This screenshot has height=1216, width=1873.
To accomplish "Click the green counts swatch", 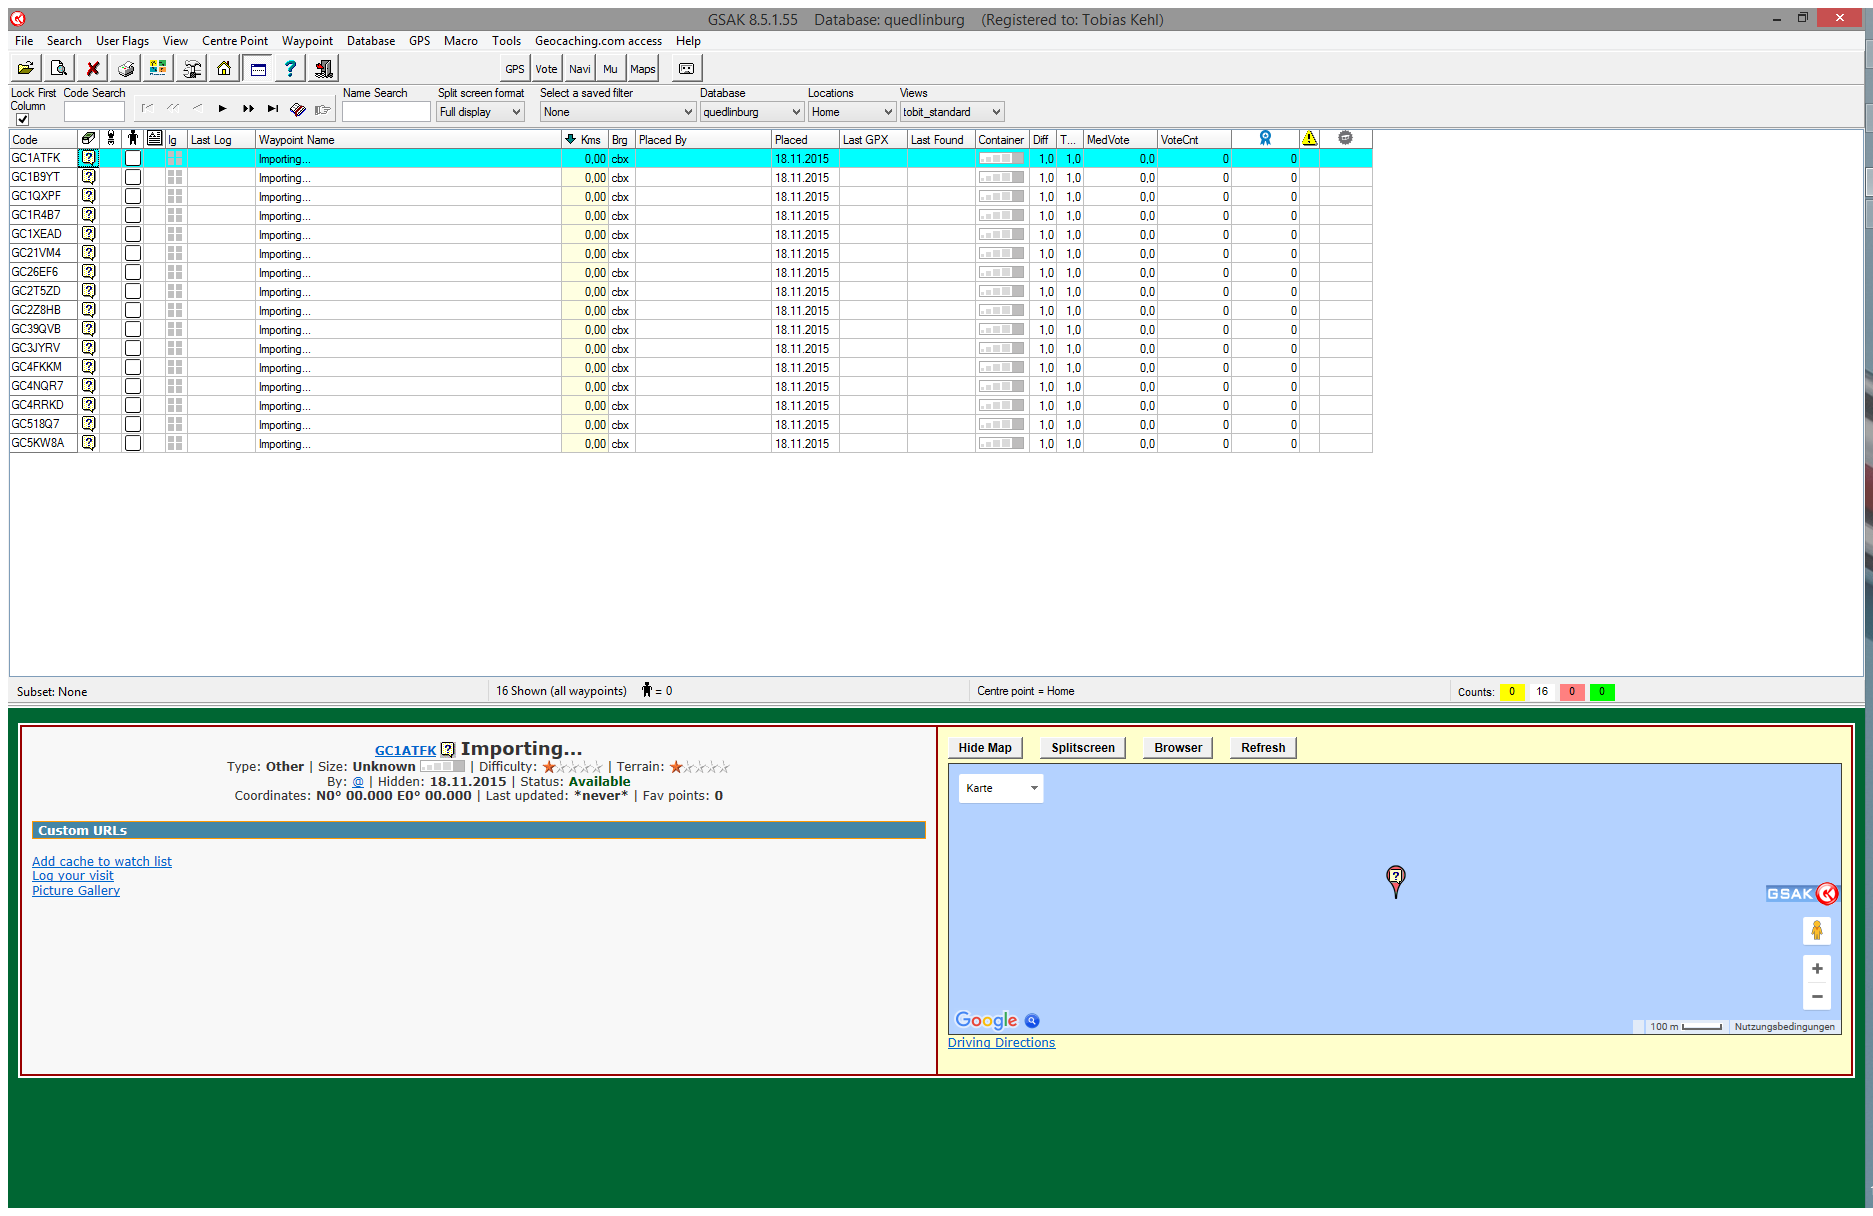I will 1602,691.
